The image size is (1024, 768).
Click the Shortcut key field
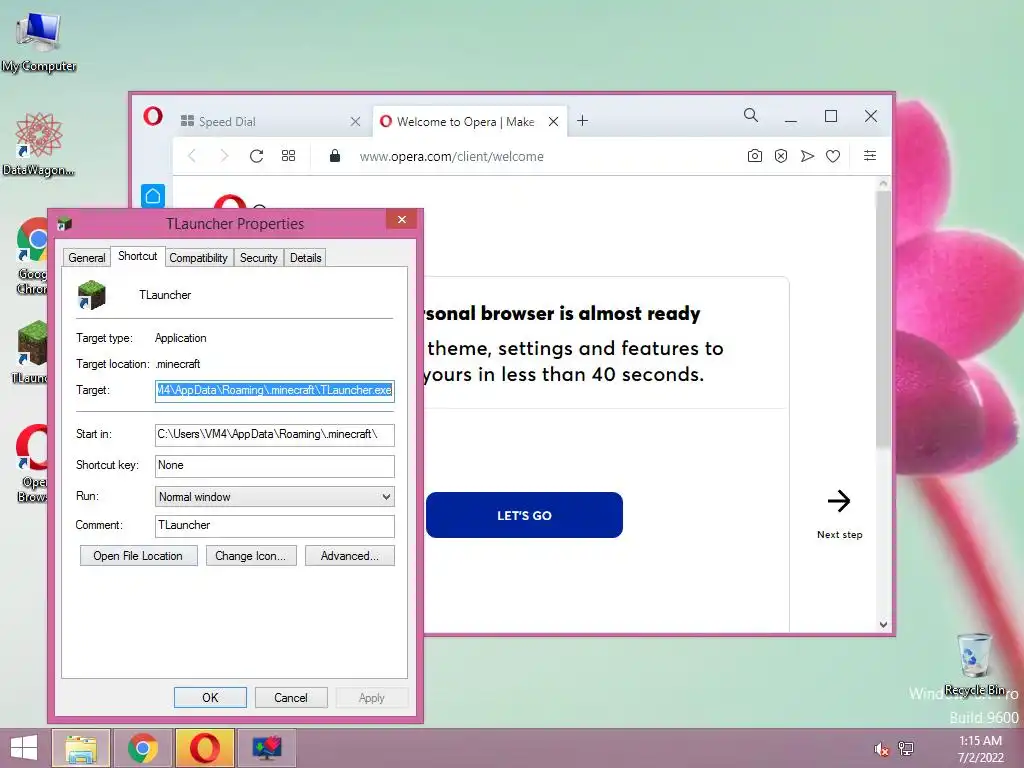click(274, 466)
